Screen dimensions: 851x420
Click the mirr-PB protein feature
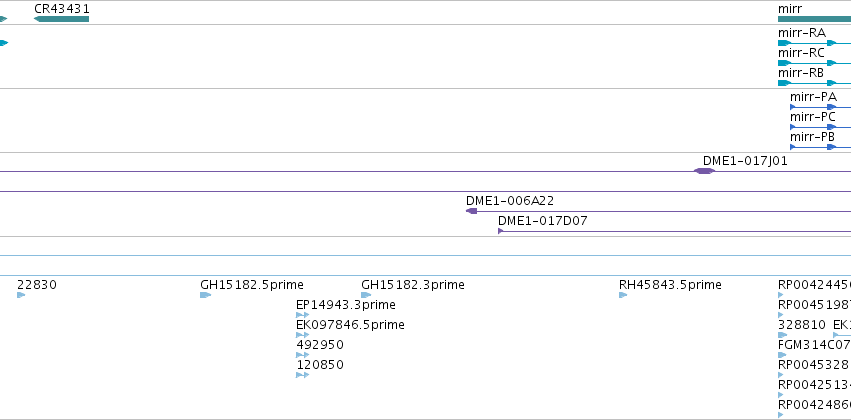[x=820, y=147]
